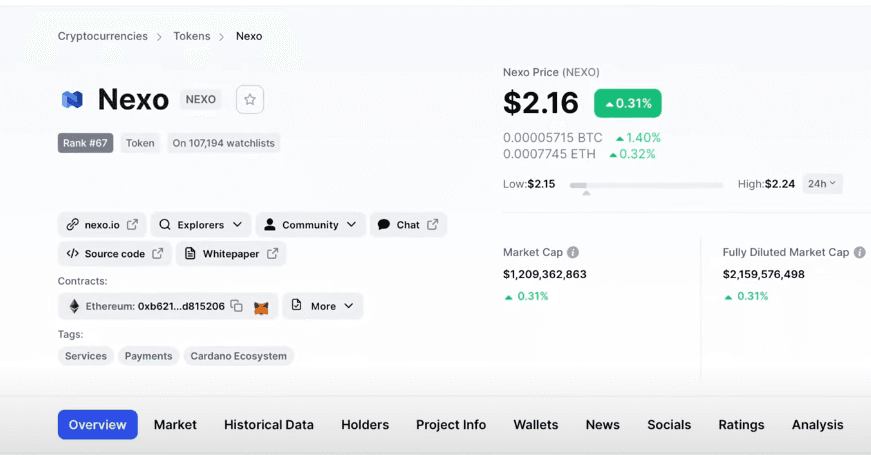Click the Explorers magnifier icon

click(164, 224)
